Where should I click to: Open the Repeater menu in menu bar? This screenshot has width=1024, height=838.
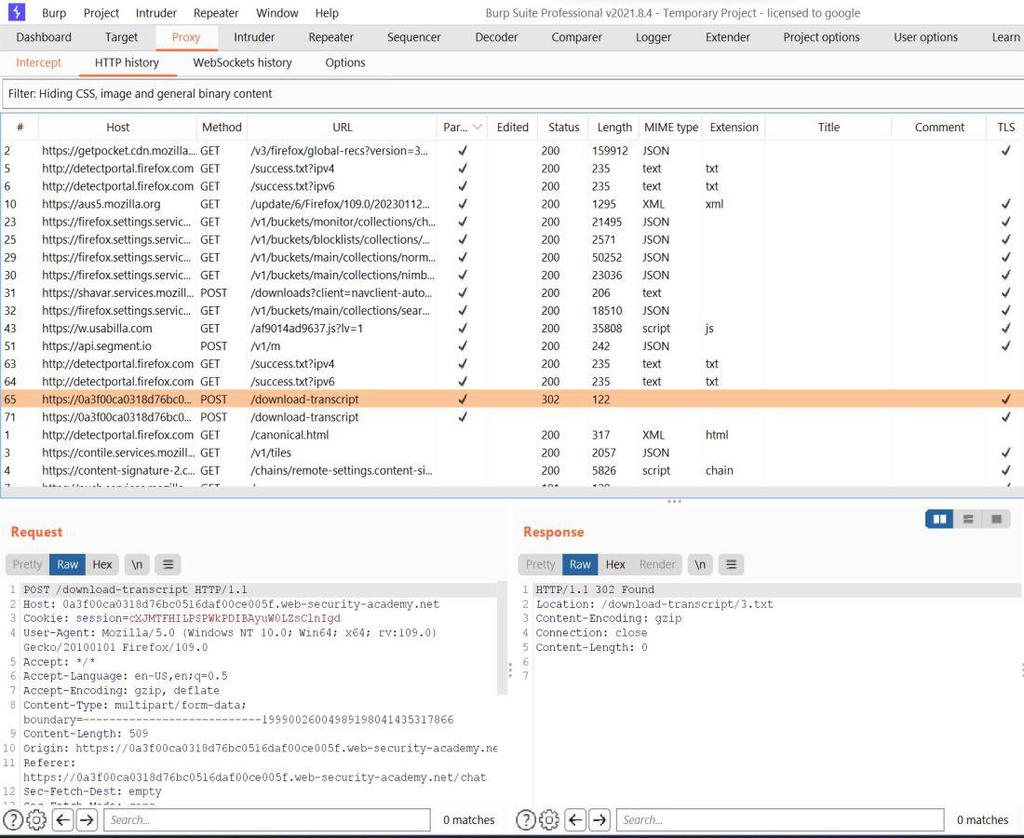[x=216, y=13]
